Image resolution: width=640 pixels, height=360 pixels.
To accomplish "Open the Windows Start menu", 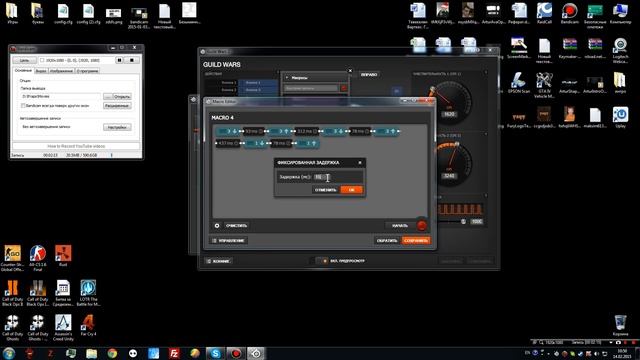I will (9, 353).
